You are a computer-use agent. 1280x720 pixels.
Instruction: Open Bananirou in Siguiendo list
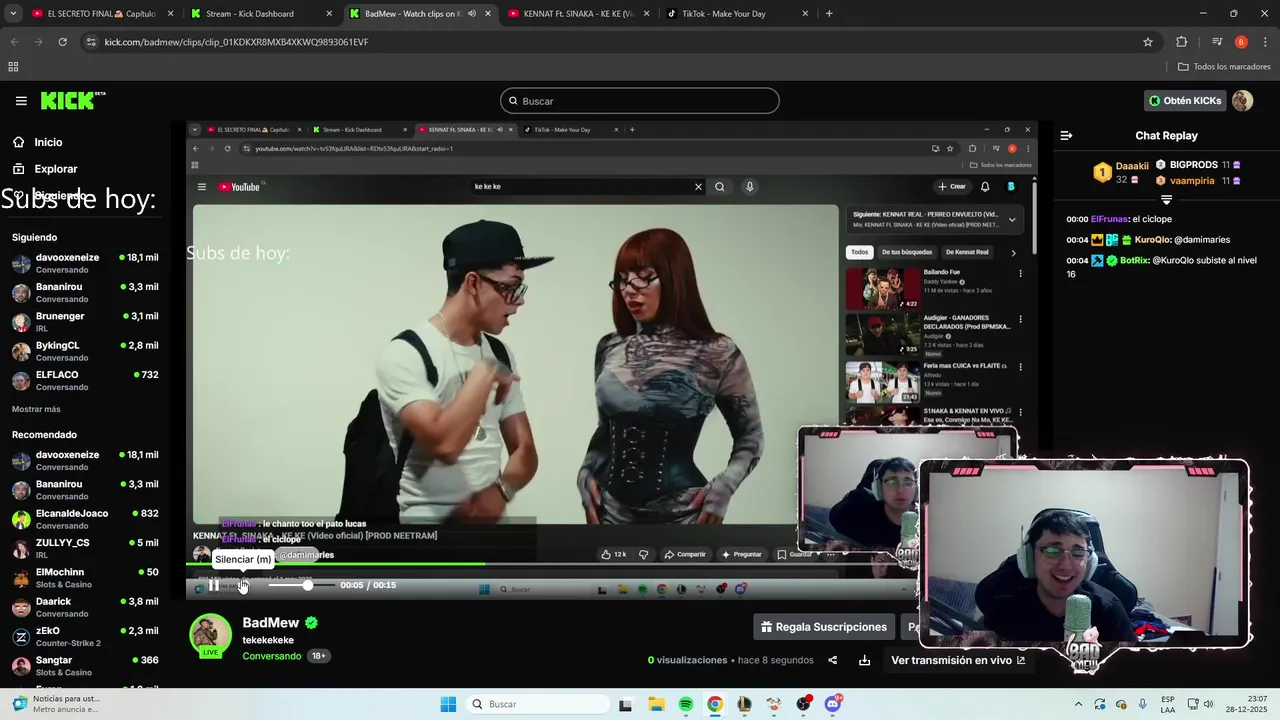pyautogui.click(x=85, y=292)
